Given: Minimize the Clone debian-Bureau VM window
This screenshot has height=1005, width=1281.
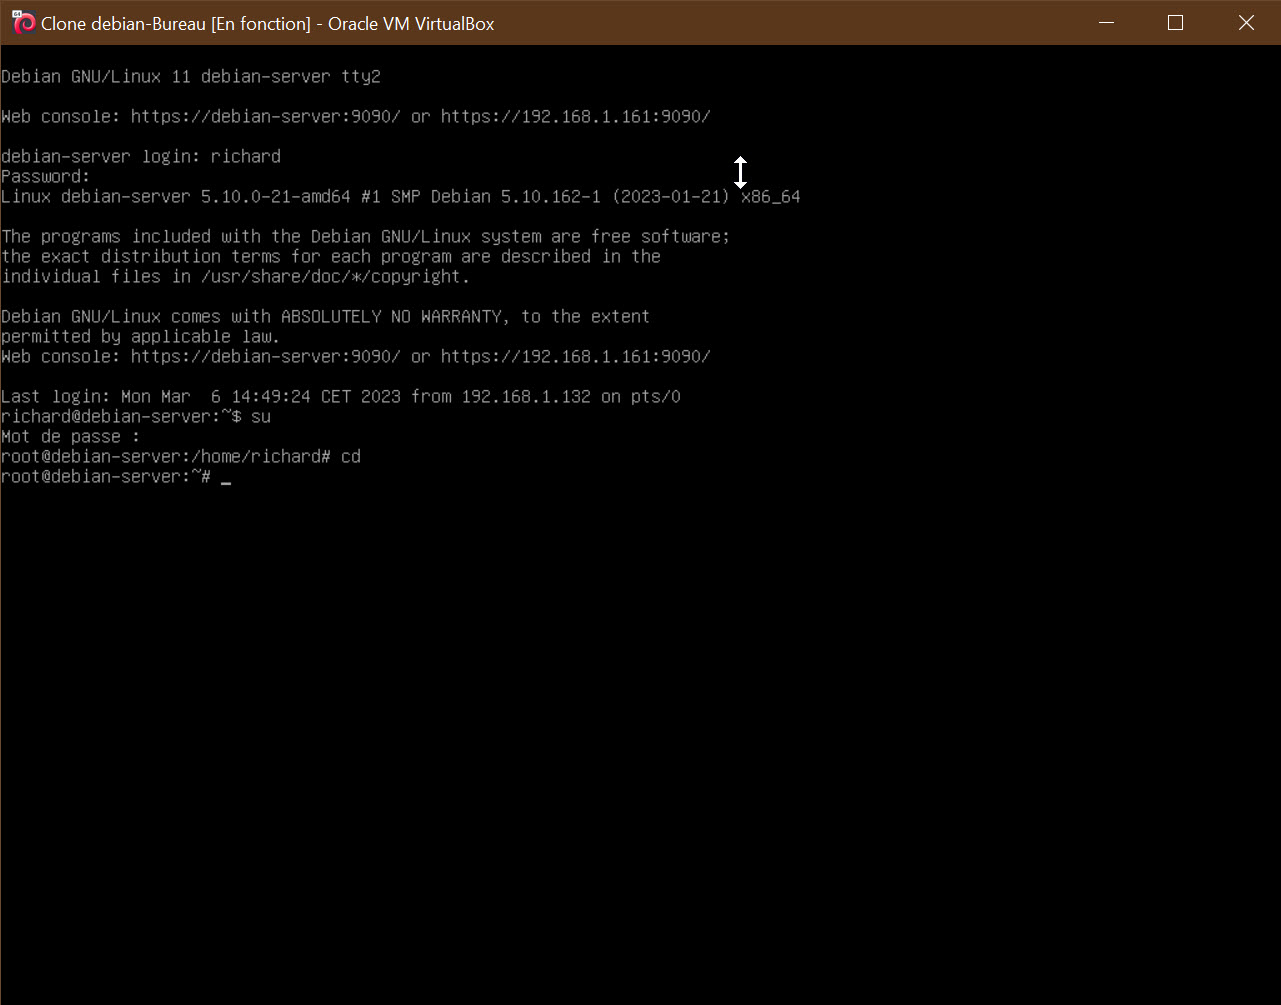Looking at the screenshot, I should click(x=1105, y=23).
